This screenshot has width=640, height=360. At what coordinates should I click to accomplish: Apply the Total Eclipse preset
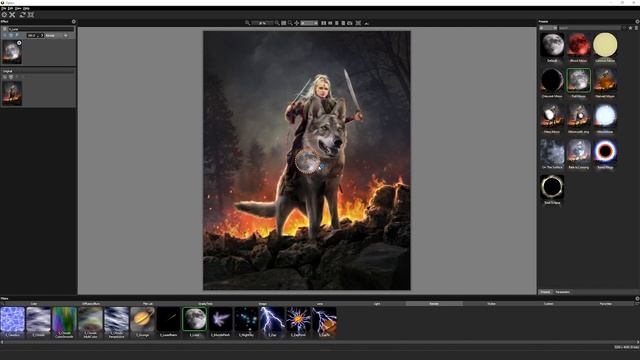(552, 189)
